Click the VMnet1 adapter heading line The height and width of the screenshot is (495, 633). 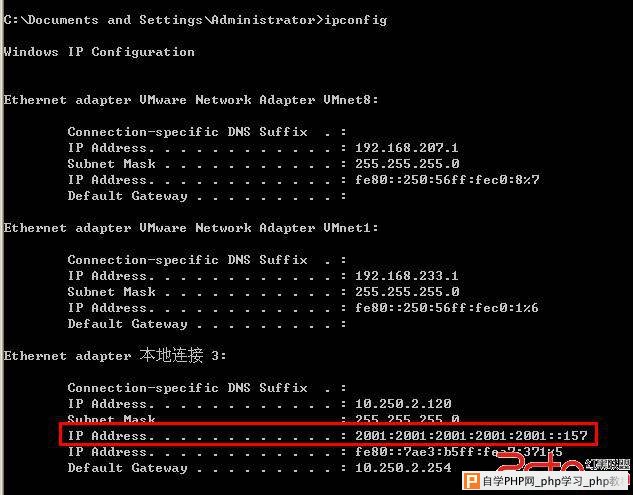(191, 228)
